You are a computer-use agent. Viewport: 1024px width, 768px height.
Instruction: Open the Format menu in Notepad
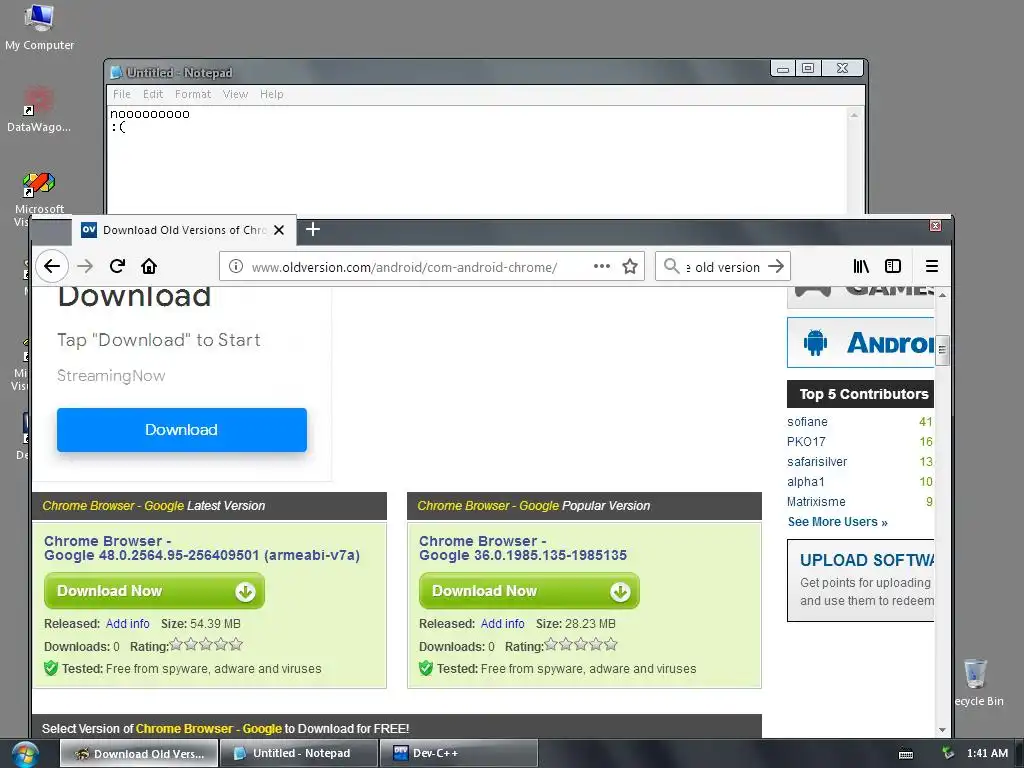(193, 94)
